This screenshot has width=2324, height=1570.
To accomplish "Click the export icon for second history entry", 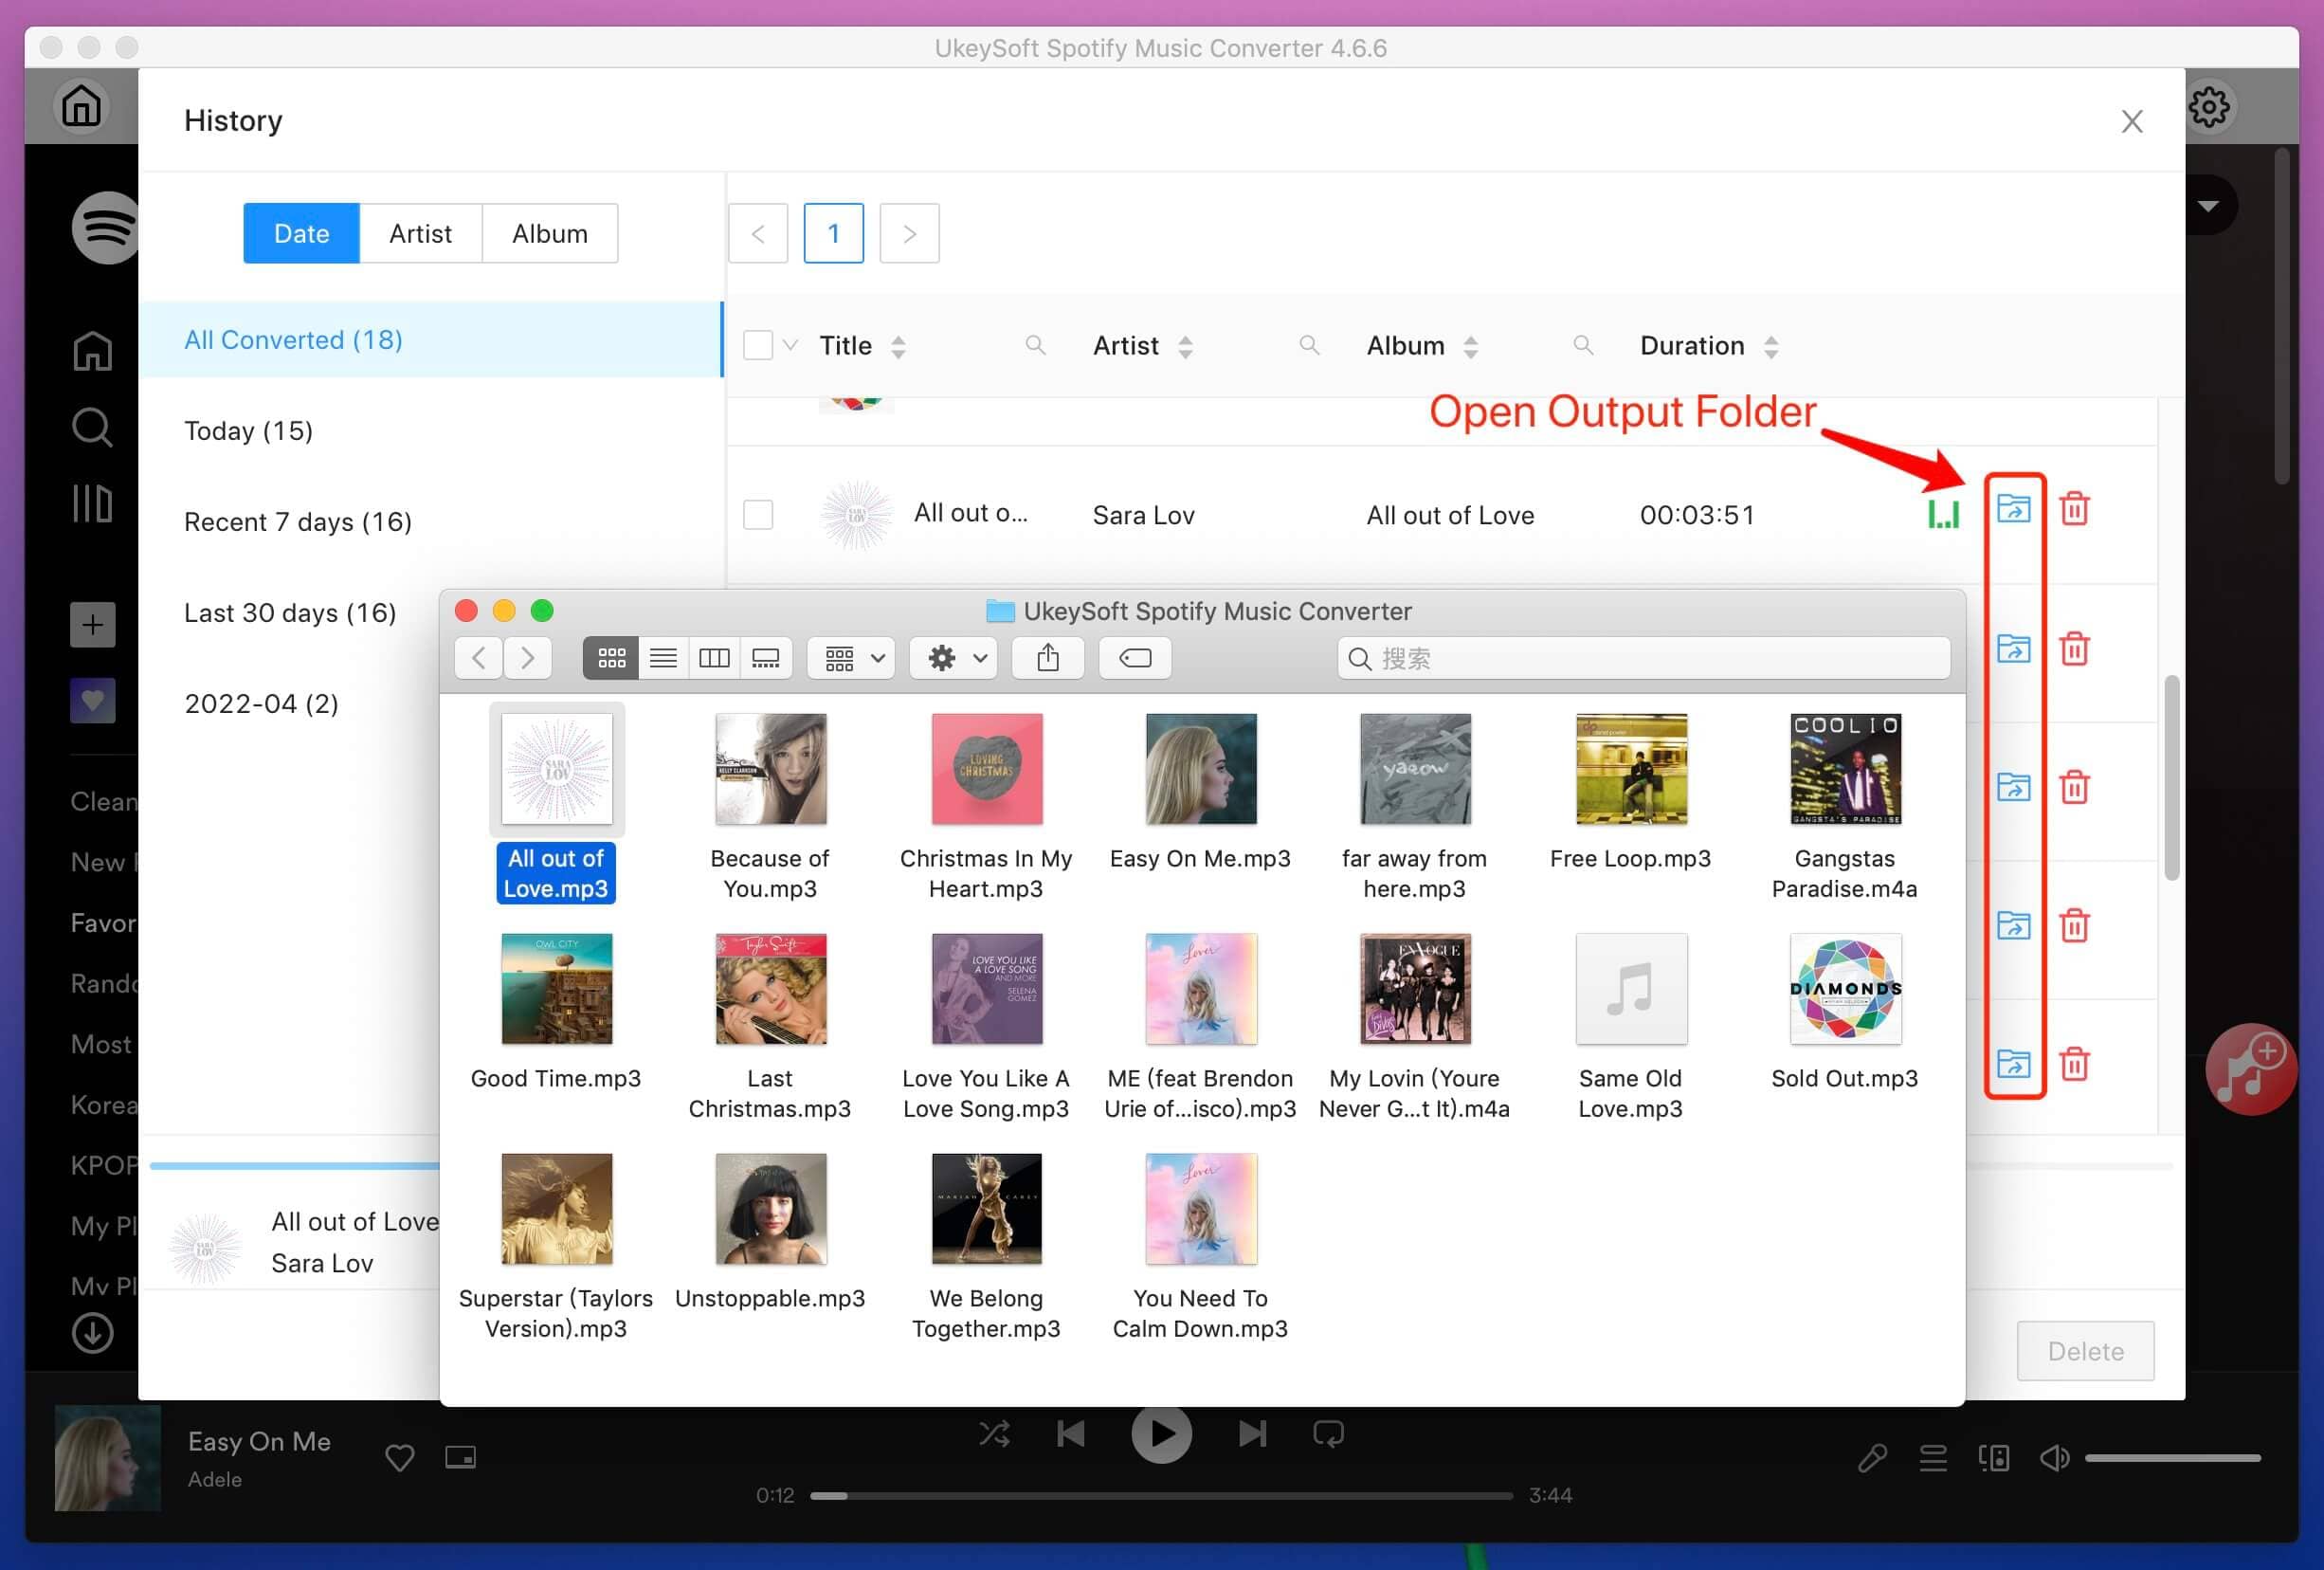I will point(2010,648).
